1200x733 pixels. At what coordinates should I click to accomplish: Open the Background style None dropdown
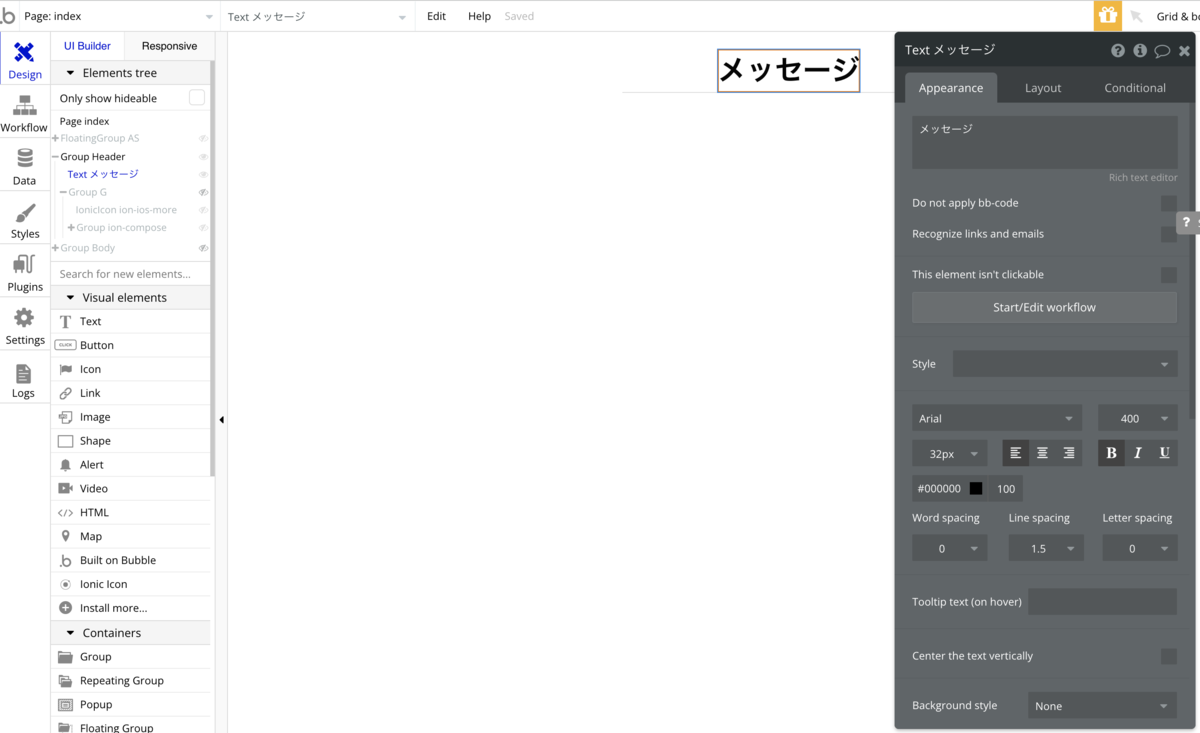pyautogui.click(x=1102, y=706)
